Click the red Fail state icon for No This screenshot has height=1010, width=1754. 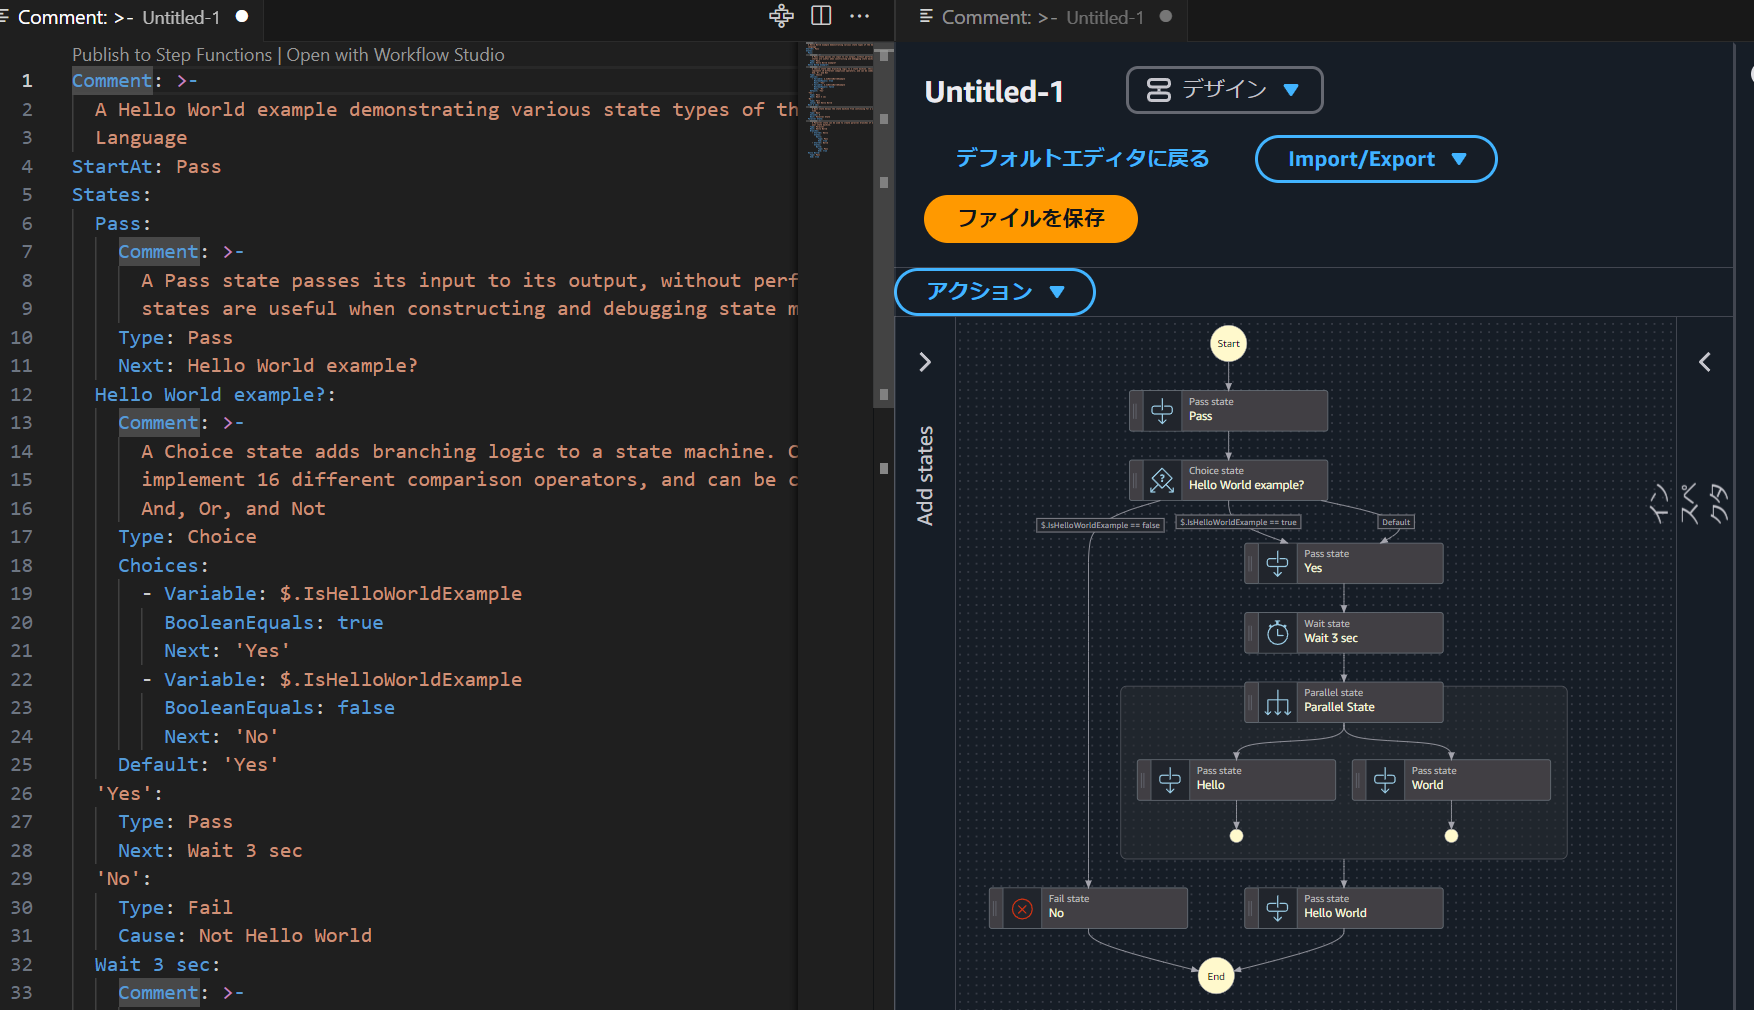click(x=1022, y=908)
